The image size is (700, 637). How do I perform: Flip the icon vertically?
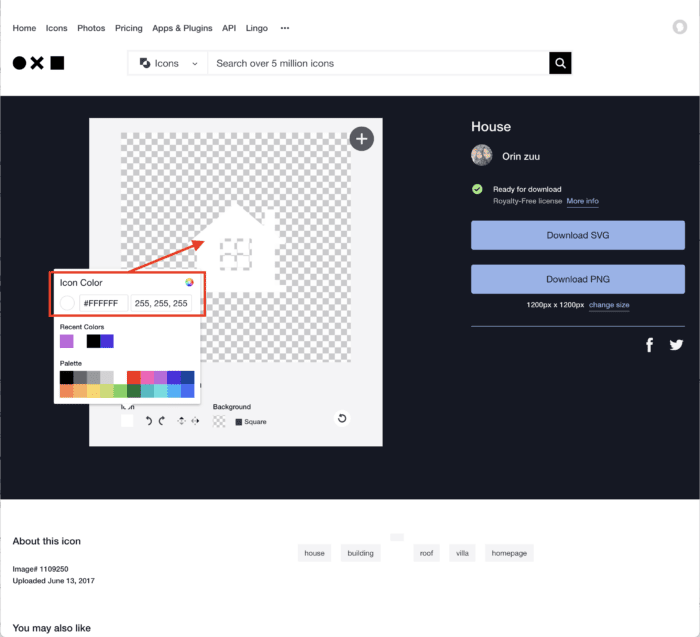(x=181, y=421)
